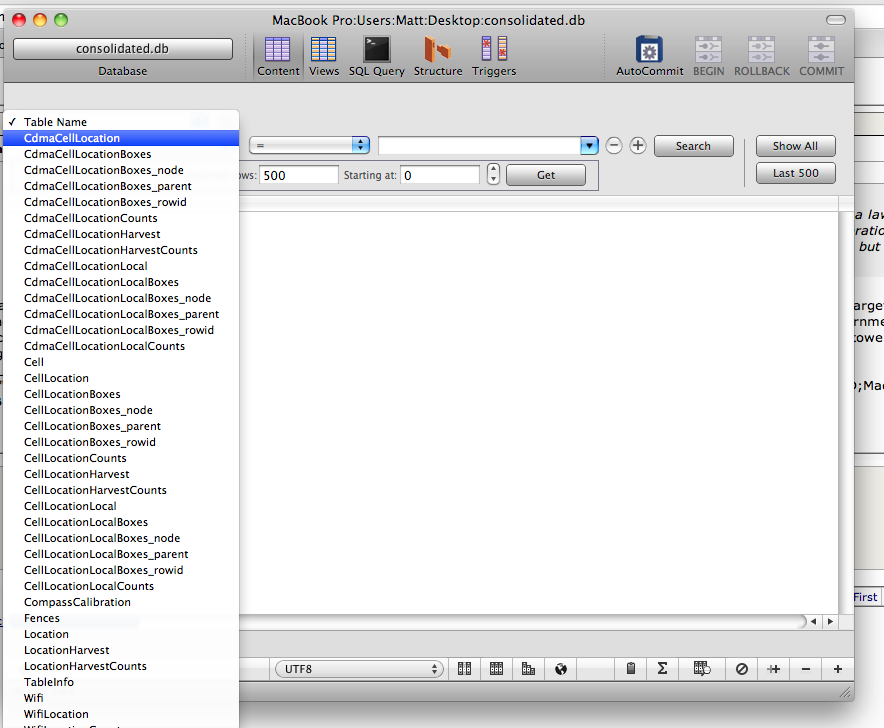Select CdmaCellLocationHarvest menu item

(x=121, y=234)
